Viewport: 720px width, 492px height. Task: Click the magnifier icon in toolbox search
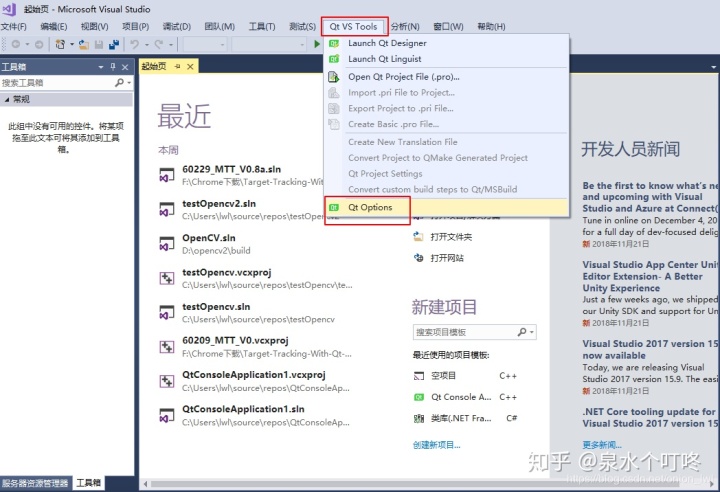[x=119, y=82]
